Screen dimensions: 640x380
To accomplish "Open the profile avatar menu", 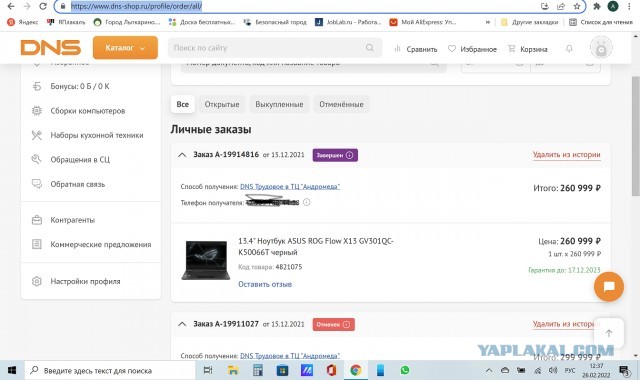I will pos(601,48).
